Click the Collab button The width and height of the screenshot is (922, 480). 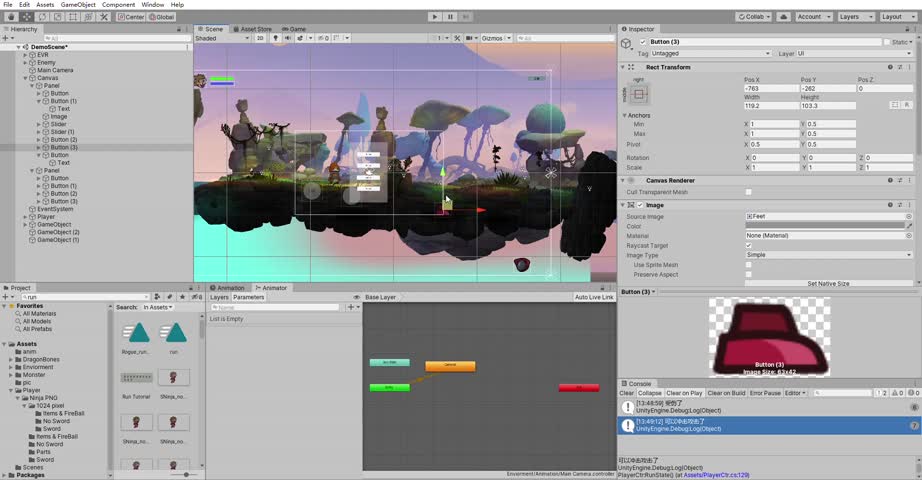click(754, 17)
